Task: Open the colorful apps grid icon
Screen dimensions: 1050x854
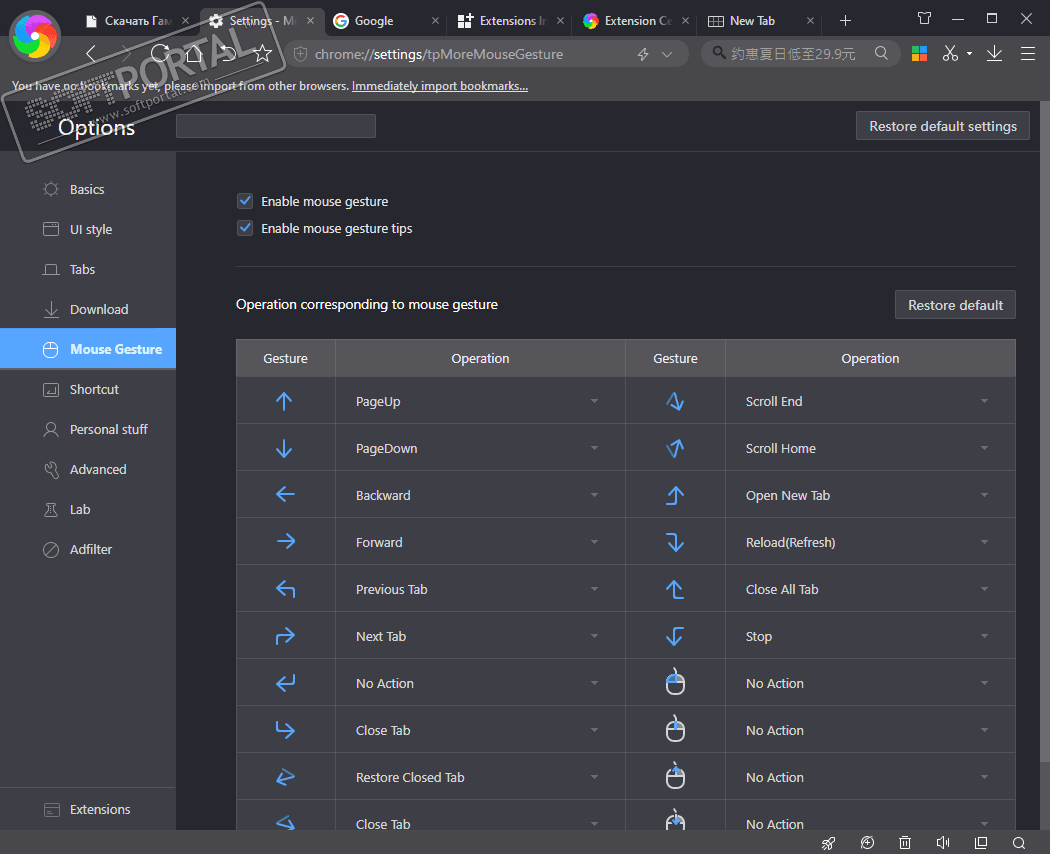Action: [x=919, y=54]
